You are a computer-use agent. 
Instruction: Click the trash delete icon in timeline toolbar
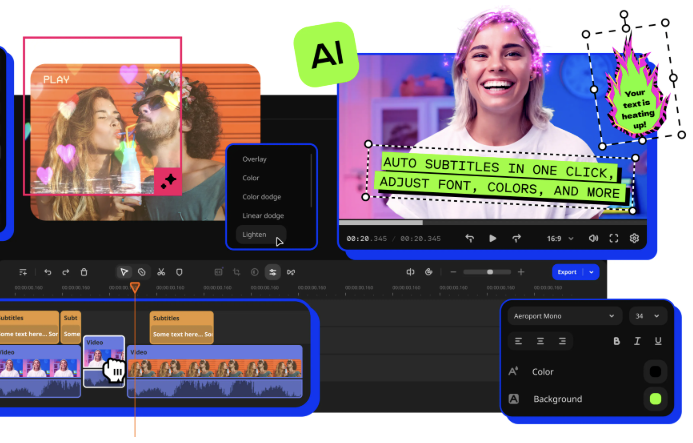coord(84,272)
